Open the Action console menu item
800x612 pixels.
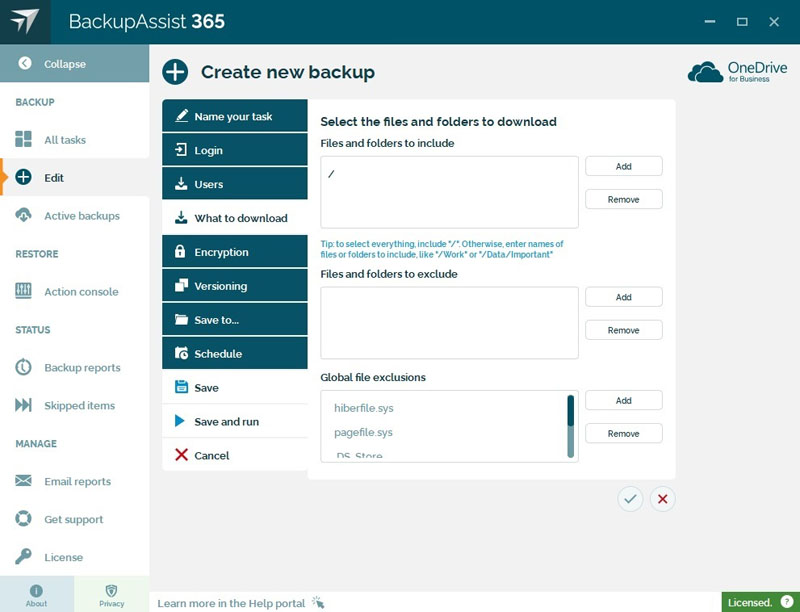pos(74,291)
